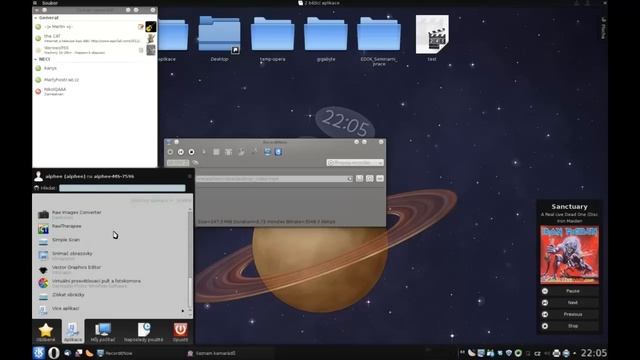Open the output file path dropdown in RecordItNow

pyautogui.click(x=349, y=179)
